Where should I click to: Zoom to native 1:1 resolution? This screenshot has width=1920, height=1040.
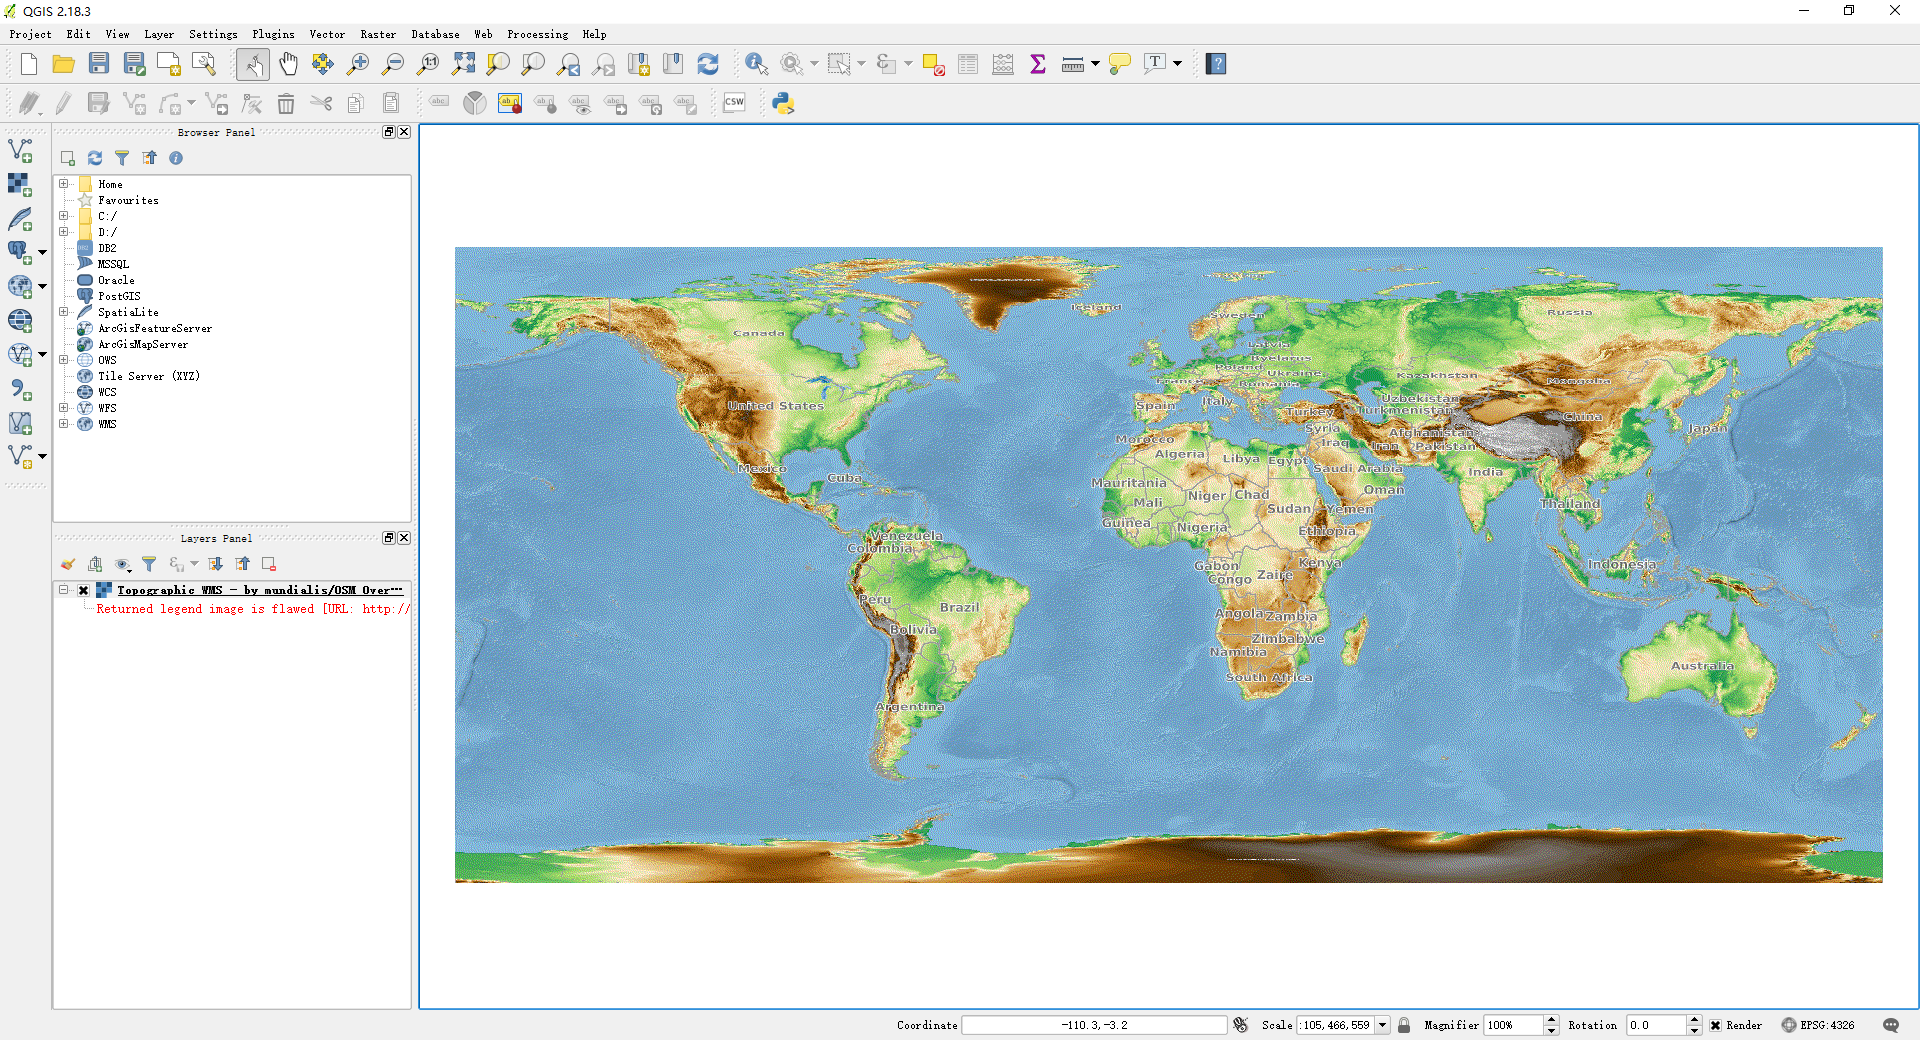pos(428,64)
